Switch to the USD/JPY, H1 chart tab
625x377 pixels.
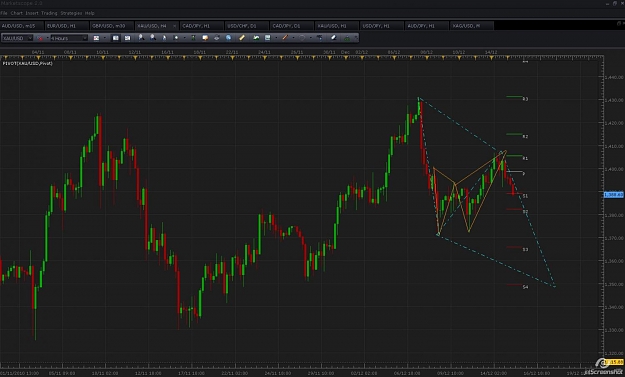[382, 26]
